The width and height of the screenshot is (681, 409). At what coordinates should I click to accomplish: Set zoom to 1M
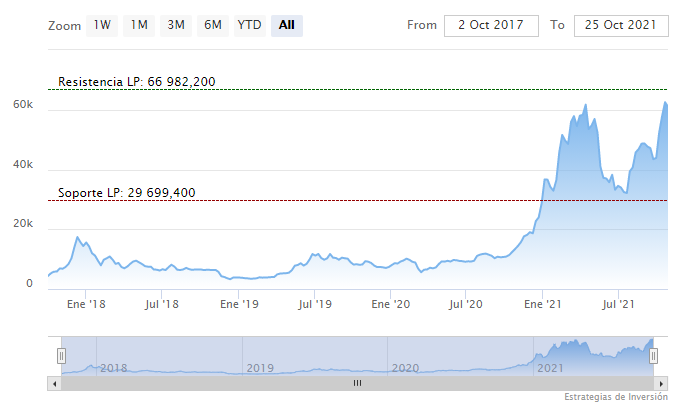coord(139,25)
